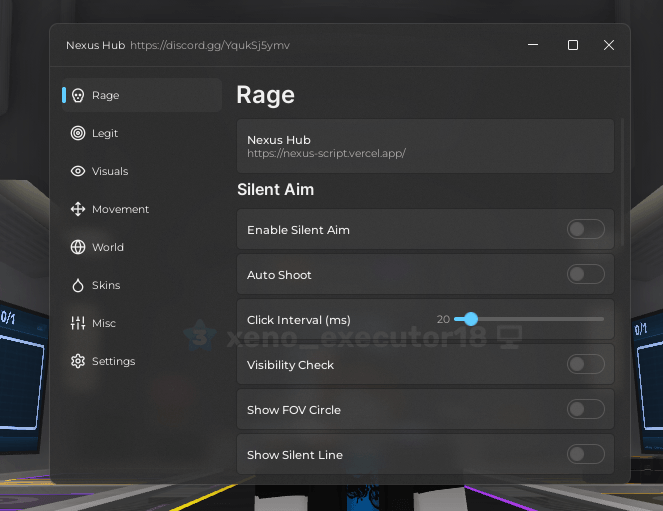Enable Show FOV Circle toggle
The image size is (663, 511).
pos(586,409)
